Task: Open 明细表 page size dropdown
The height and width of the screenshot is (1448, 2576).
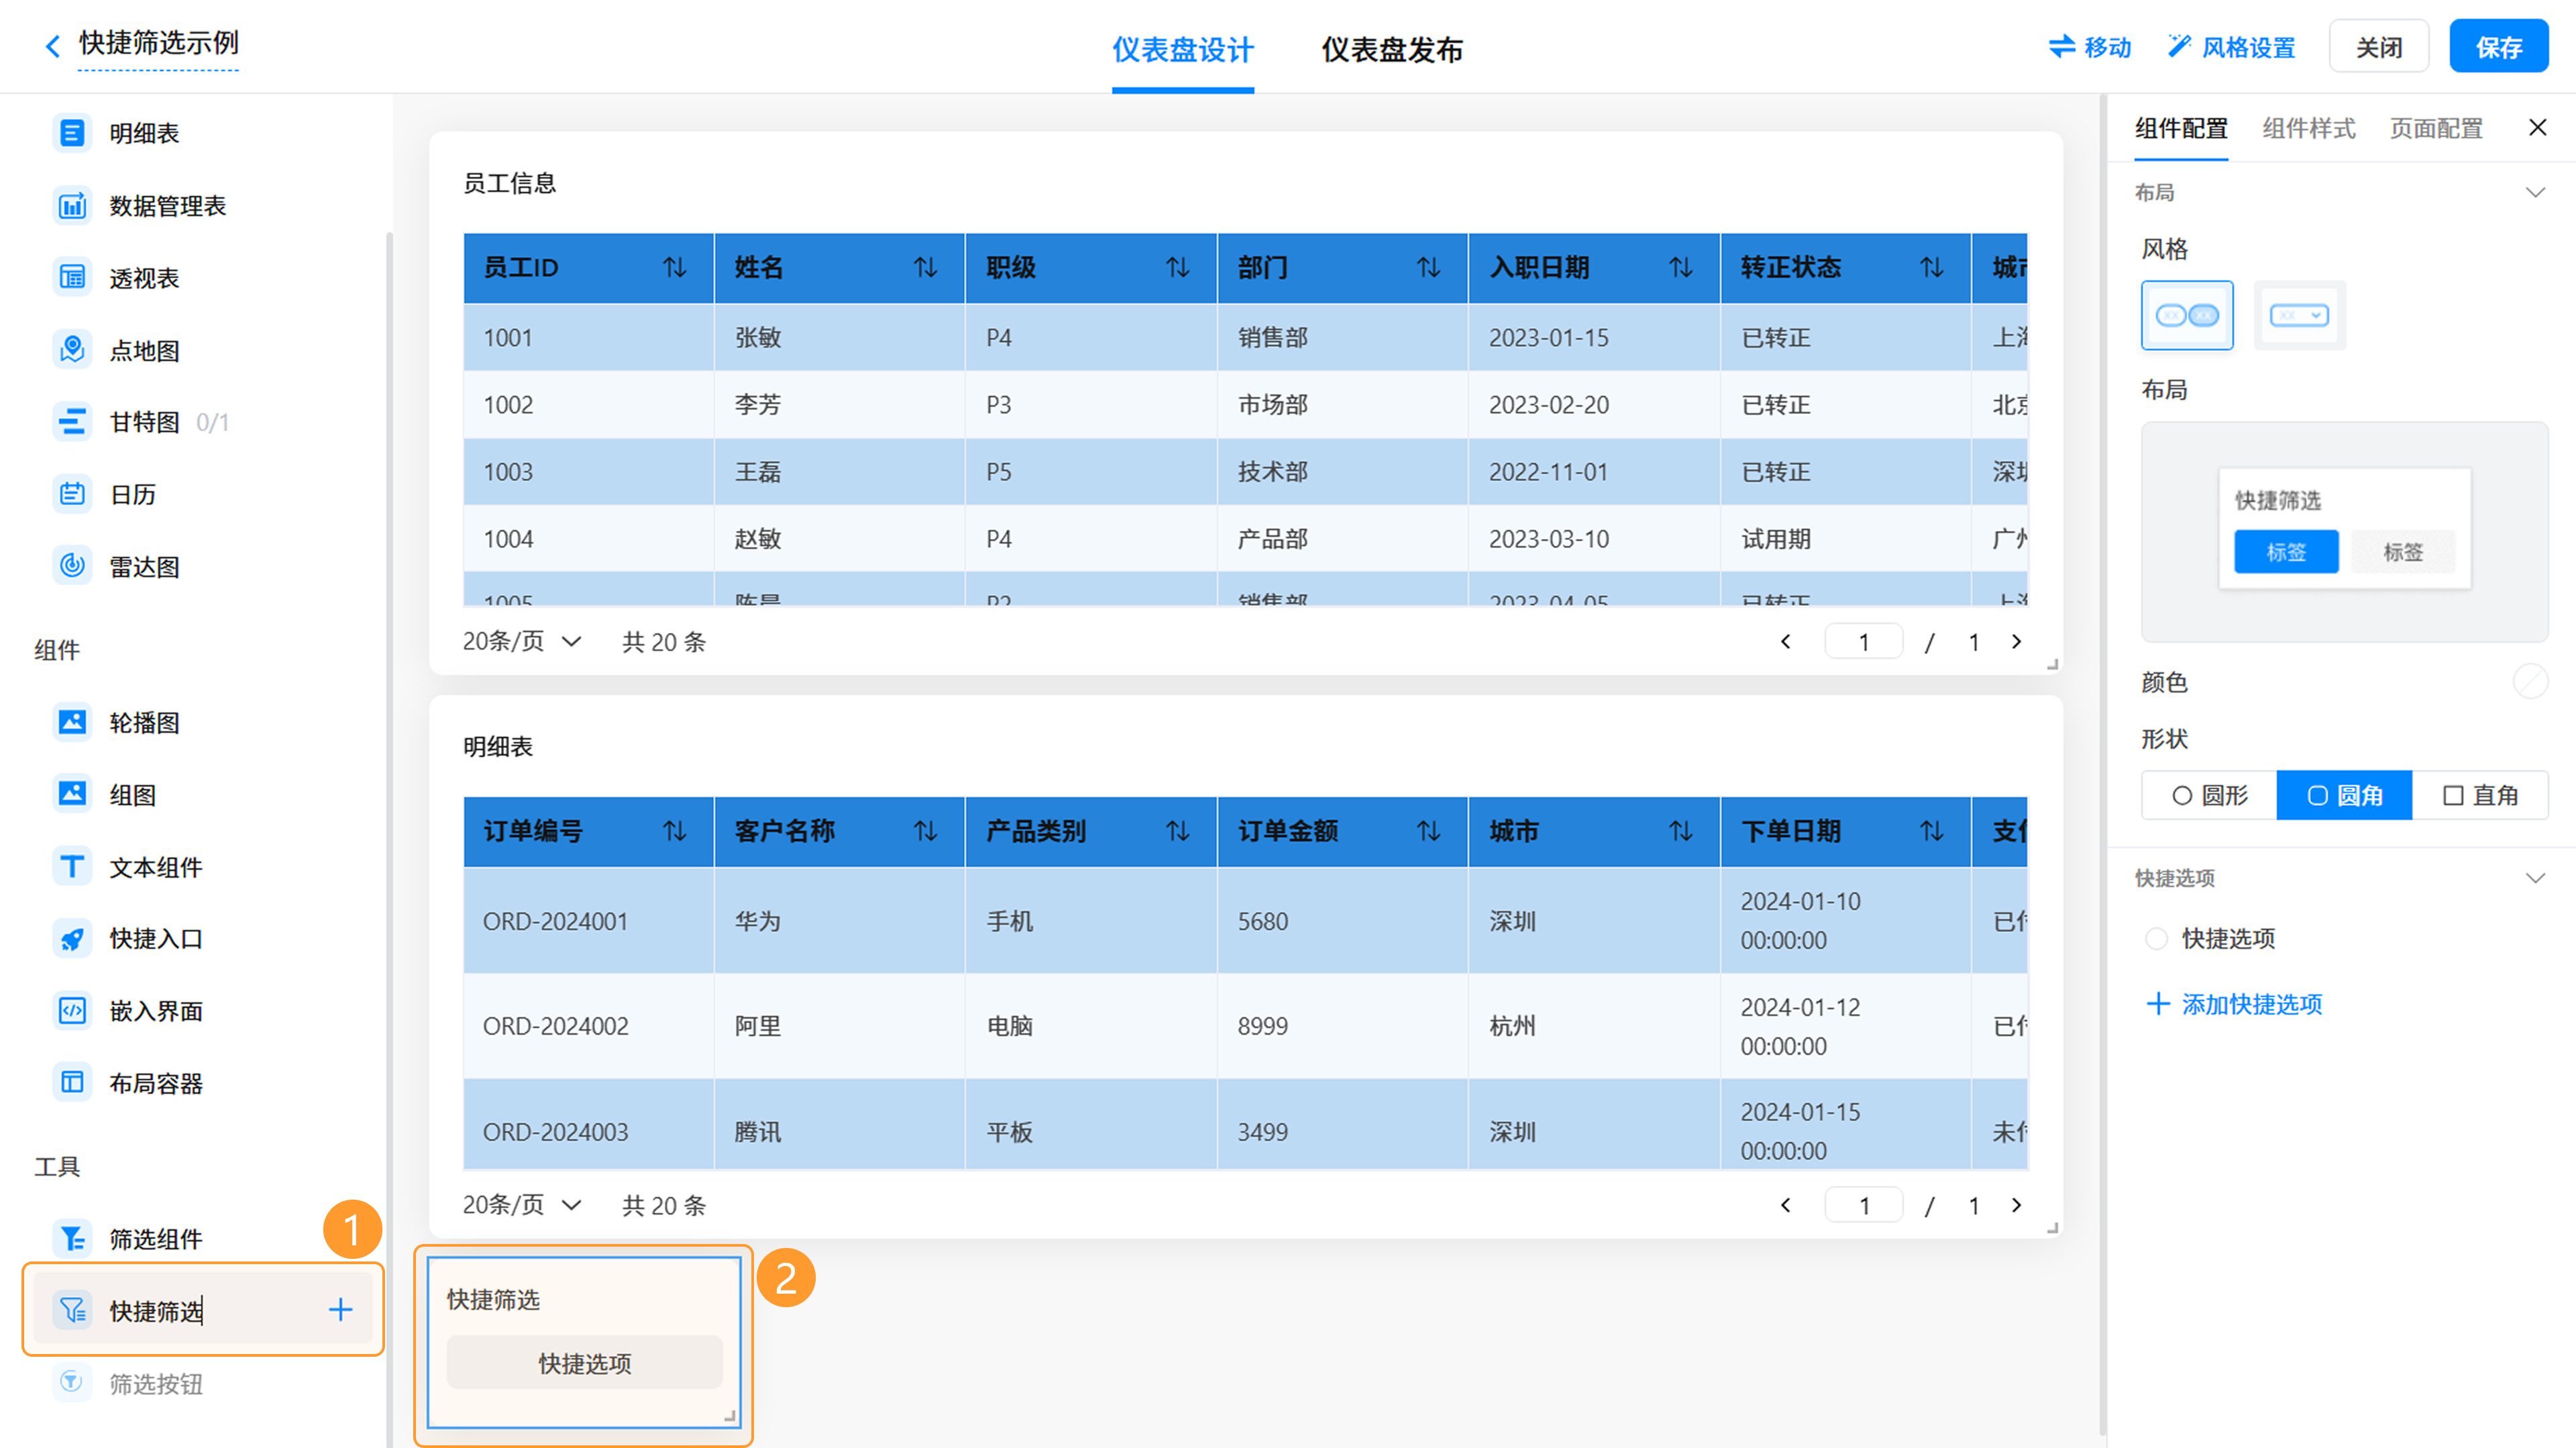Action: [522, 1205]
